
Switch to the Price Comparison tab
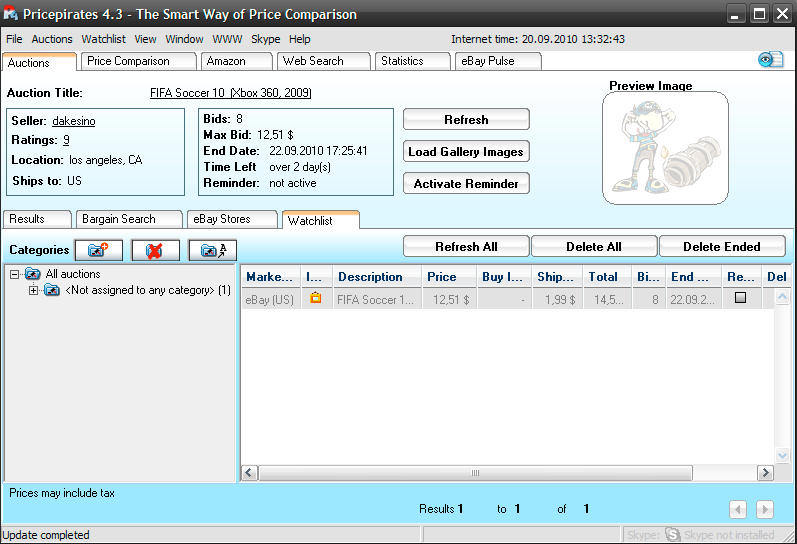click(139, 61)
